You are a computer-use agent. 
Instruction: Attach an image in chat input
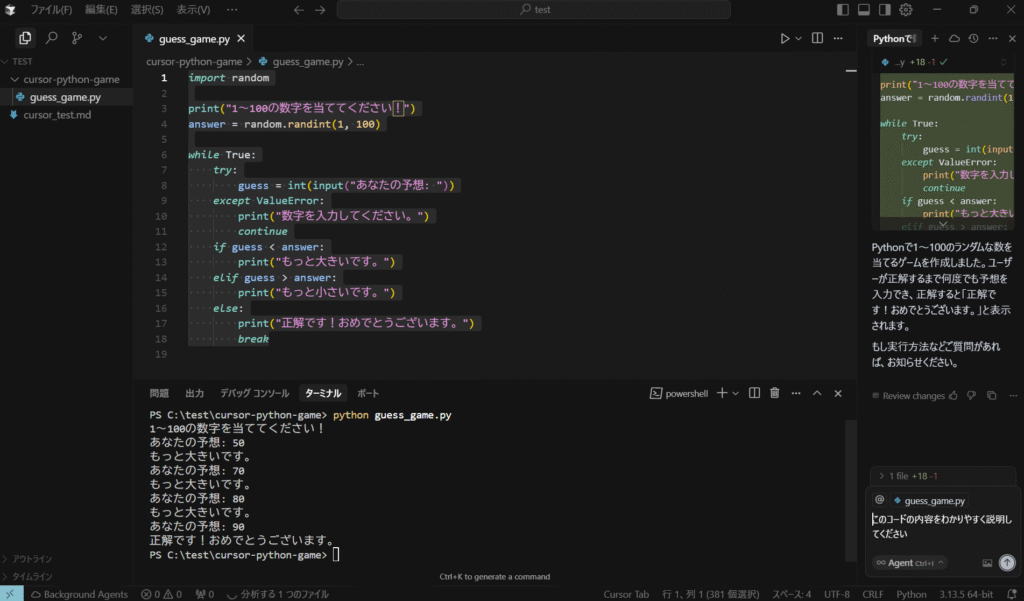pyautogui.click(x=987, y=562)
